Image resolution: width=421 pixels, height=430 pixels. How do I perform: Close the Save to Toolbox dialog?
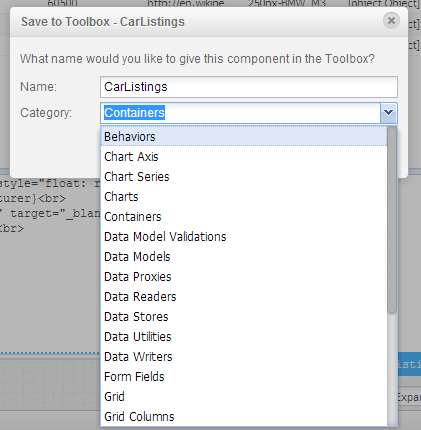(x=391, y=21)
